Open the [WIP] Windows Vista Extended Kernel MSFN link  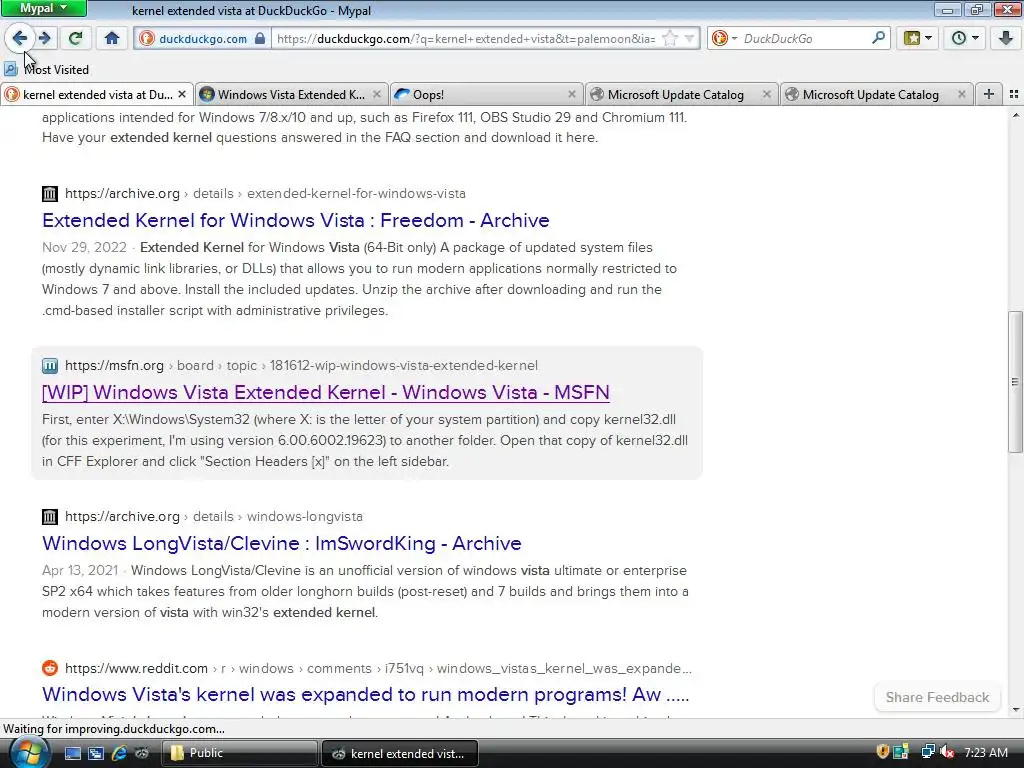325,392
